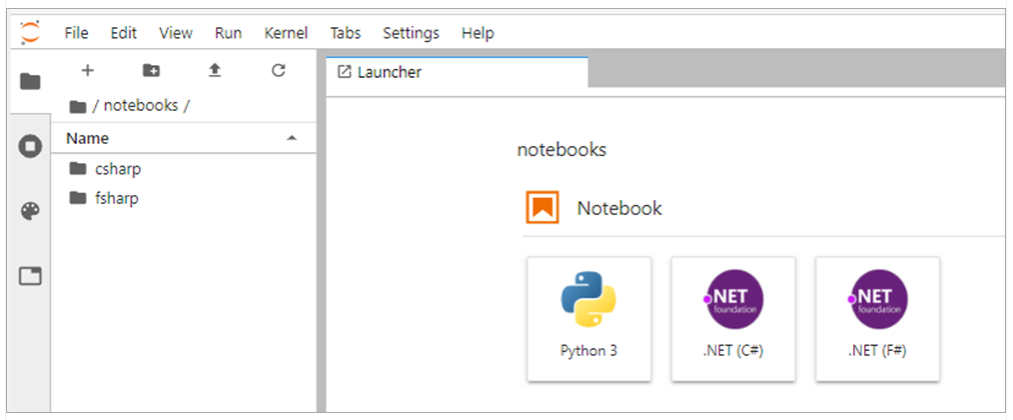Viewport: 1013px width, 420px height.
Task: Click the csharp folder icon
Action: (x=78, y=169)
